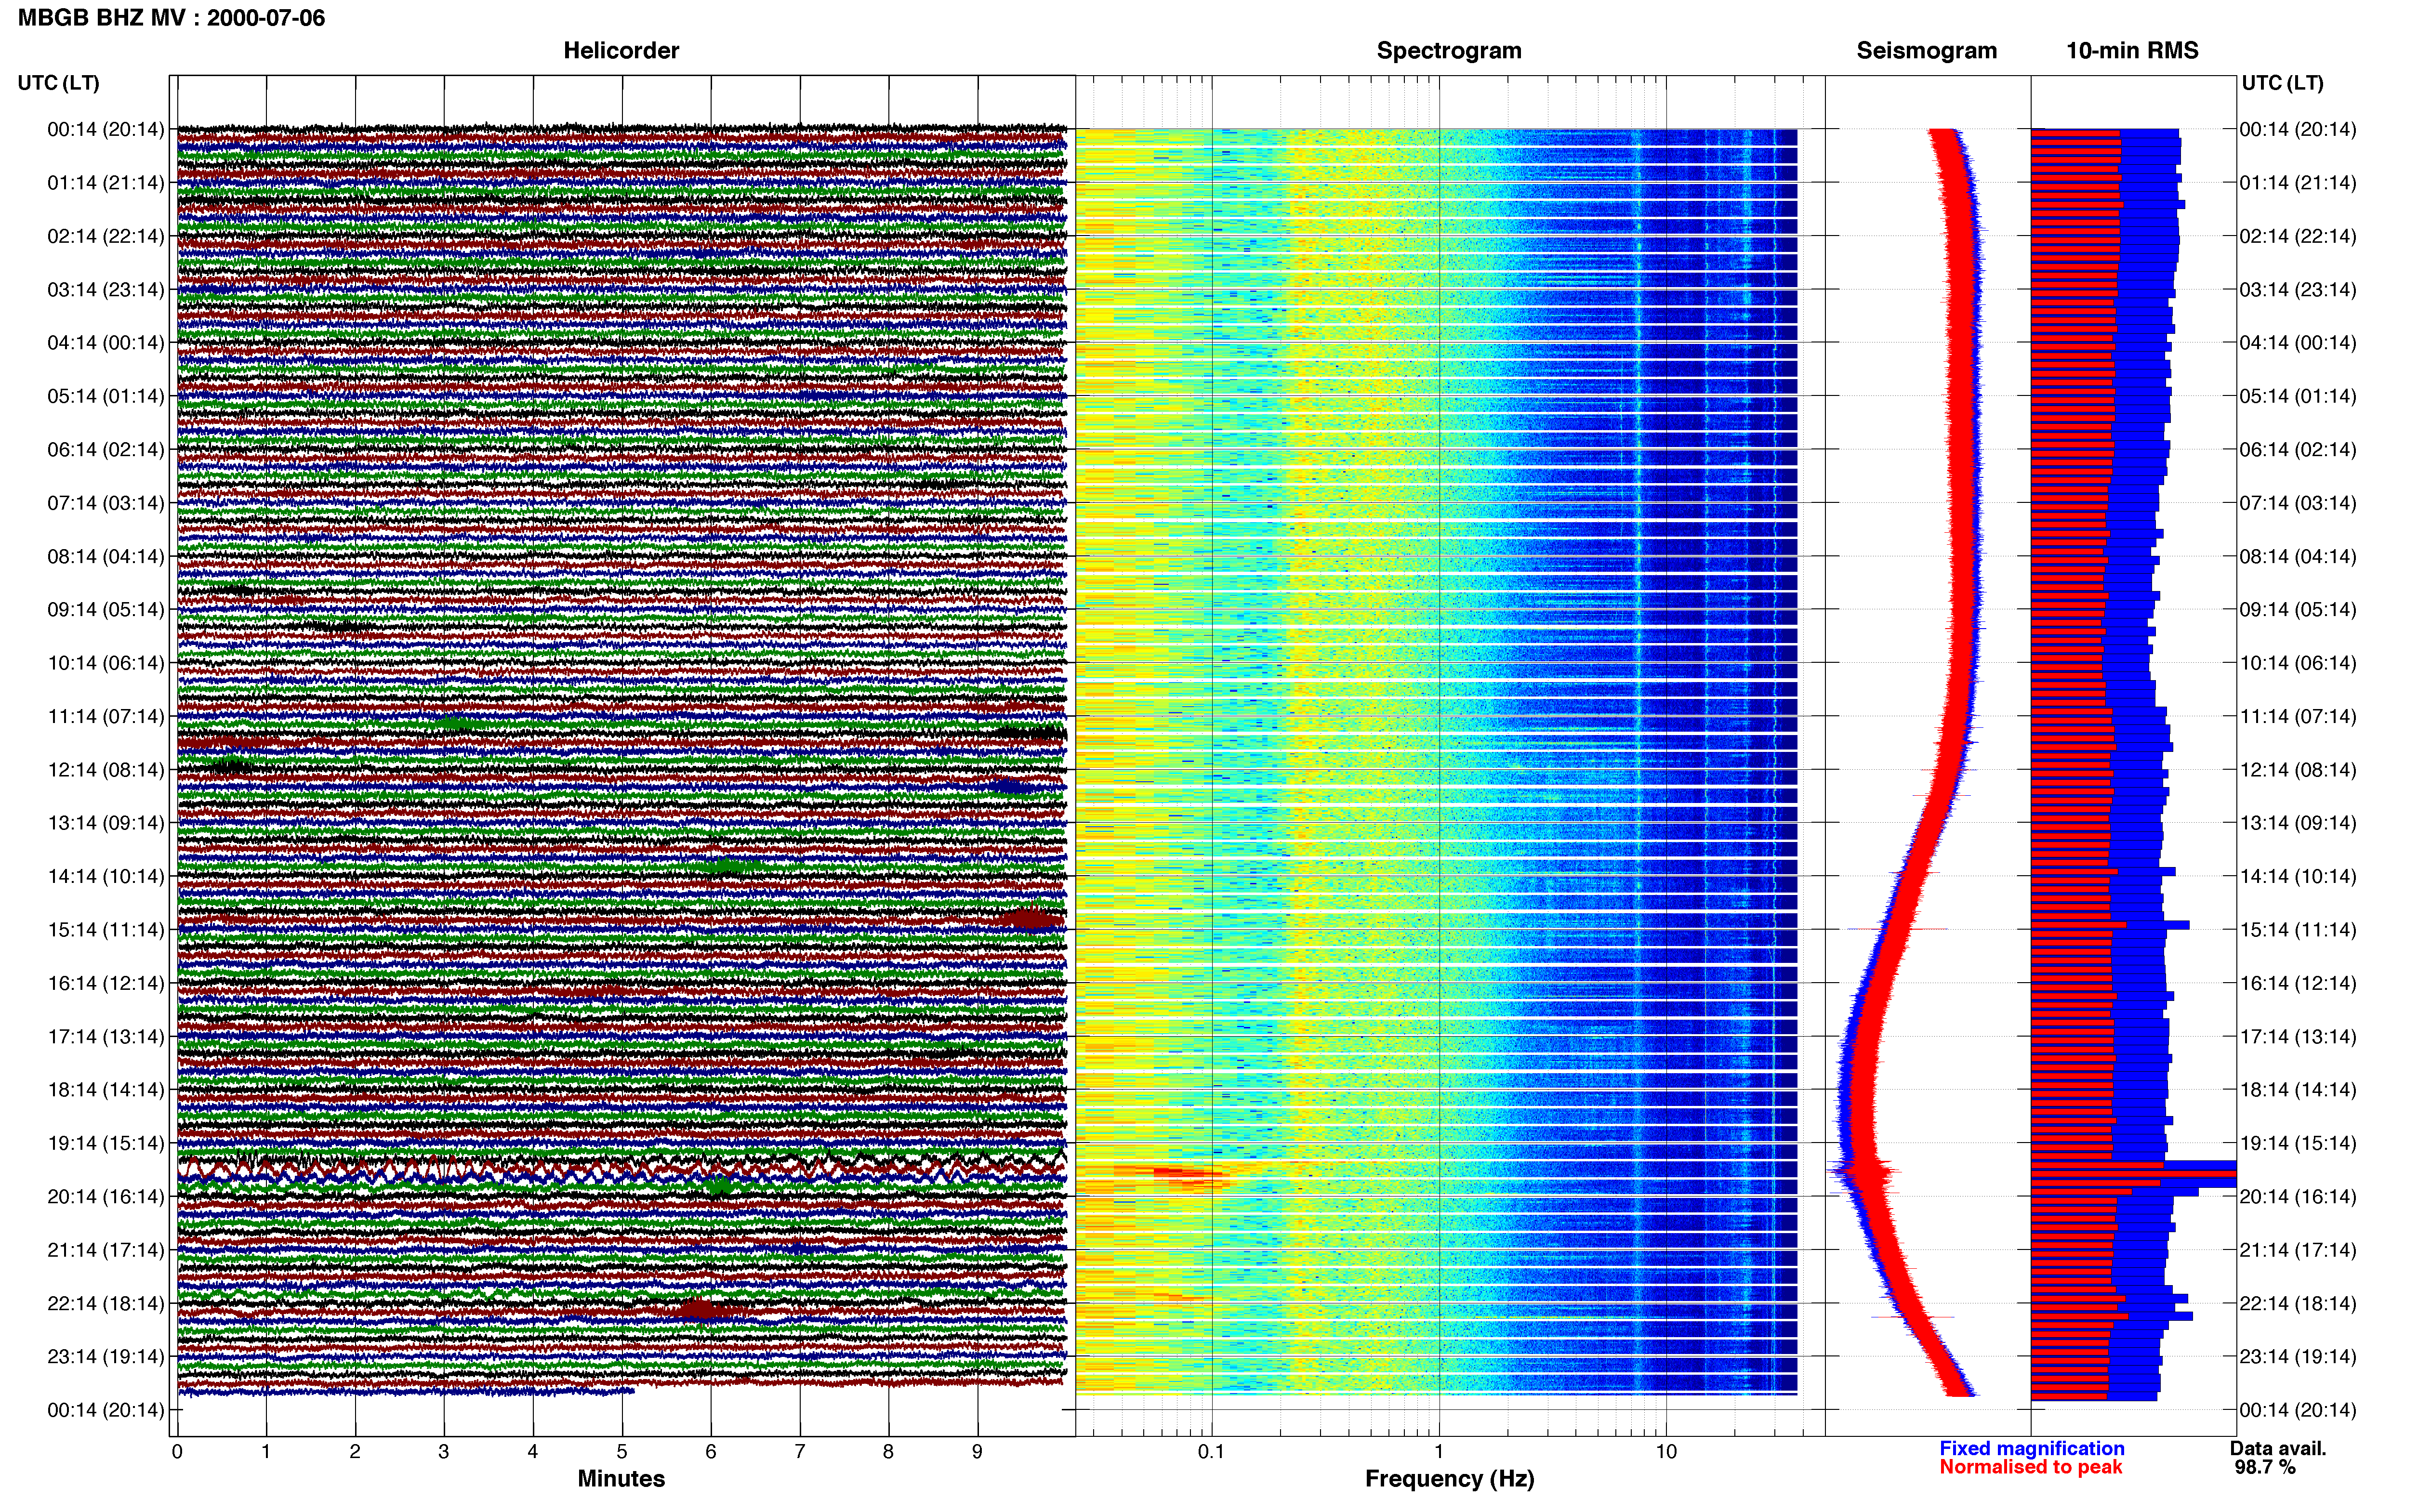Click the '9' tick on the Minutes axis
This screenshot has width=2418, height=1512.
(x=977, y=1451)
